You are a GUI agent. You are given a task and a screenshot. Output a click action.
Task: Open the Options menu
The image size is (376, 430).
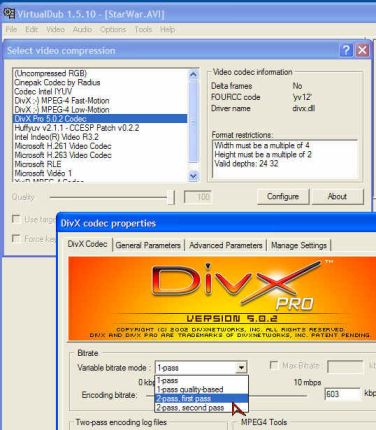tap(113, 29)
